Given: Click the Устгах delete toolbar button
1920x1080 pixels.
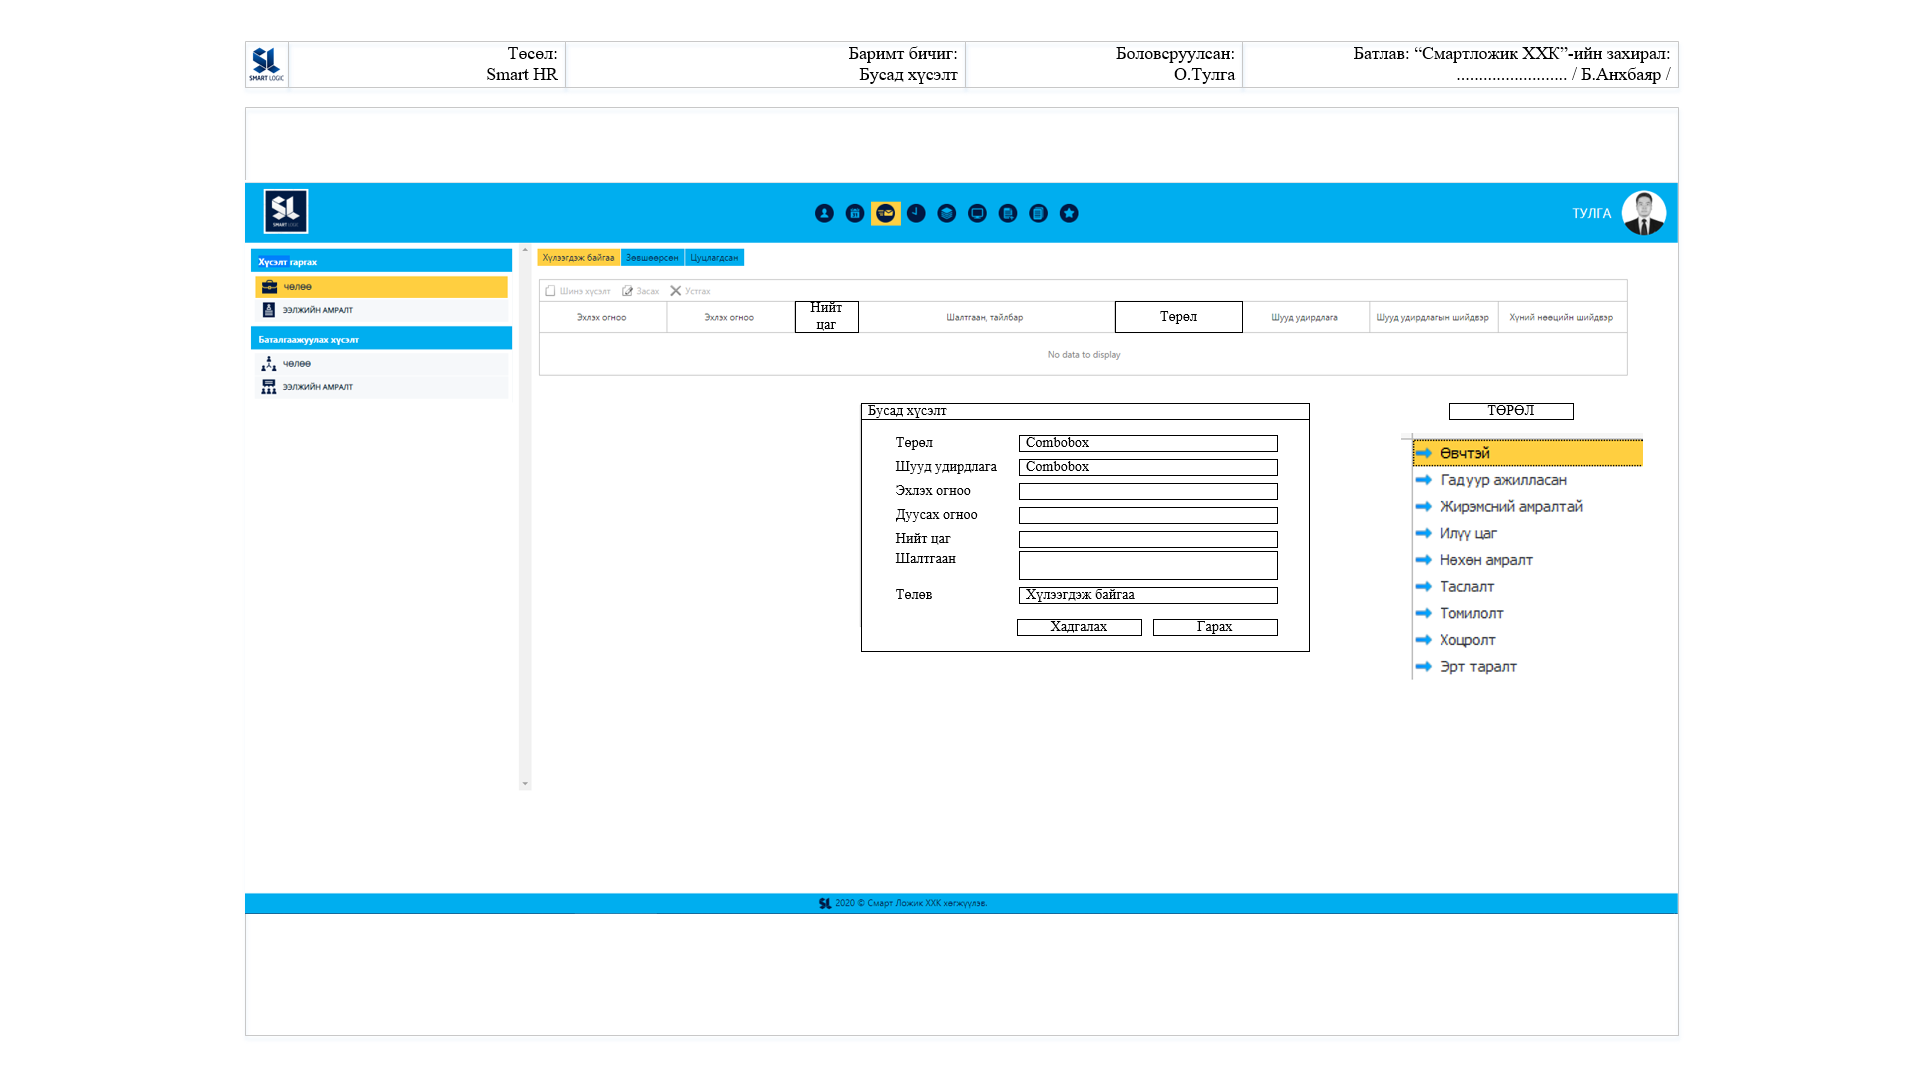Looking at the screenshot, I should [x=690, y=291].
